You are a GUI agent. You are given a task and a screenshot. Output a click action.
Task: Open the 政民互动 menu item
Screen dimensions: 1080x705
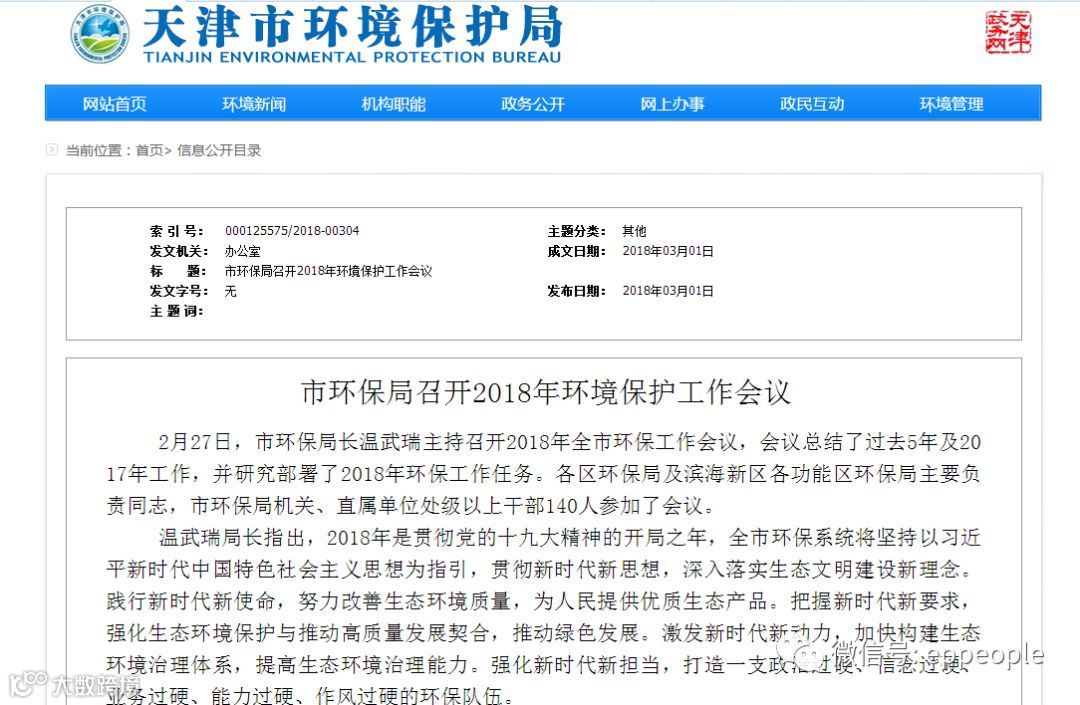pos(812,104)
